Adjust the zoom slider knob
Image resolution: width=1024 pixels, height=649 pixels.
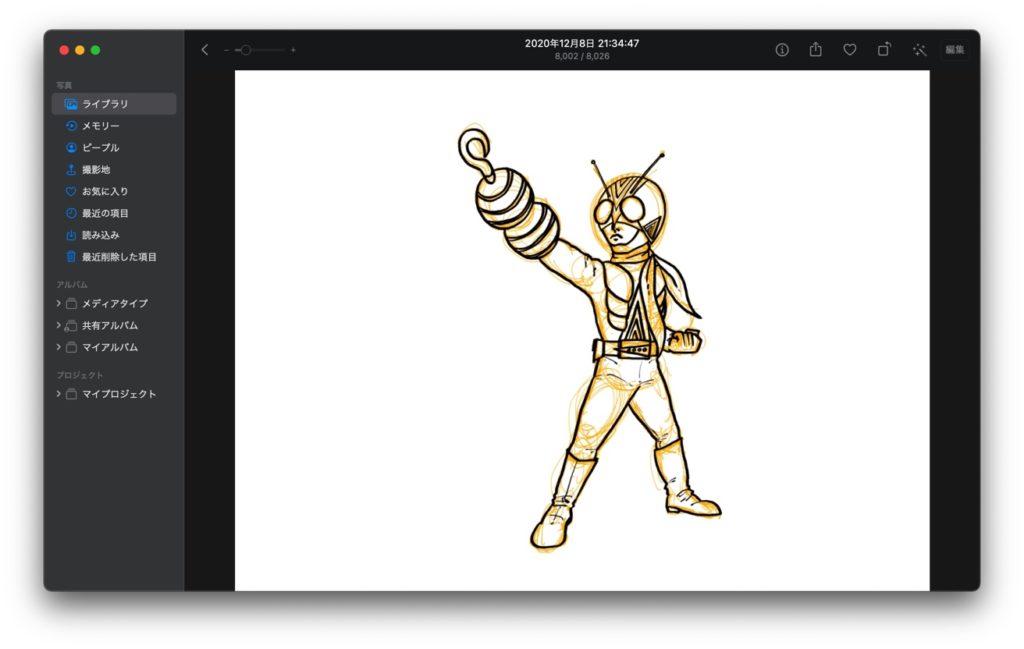[x=246, y=50]
